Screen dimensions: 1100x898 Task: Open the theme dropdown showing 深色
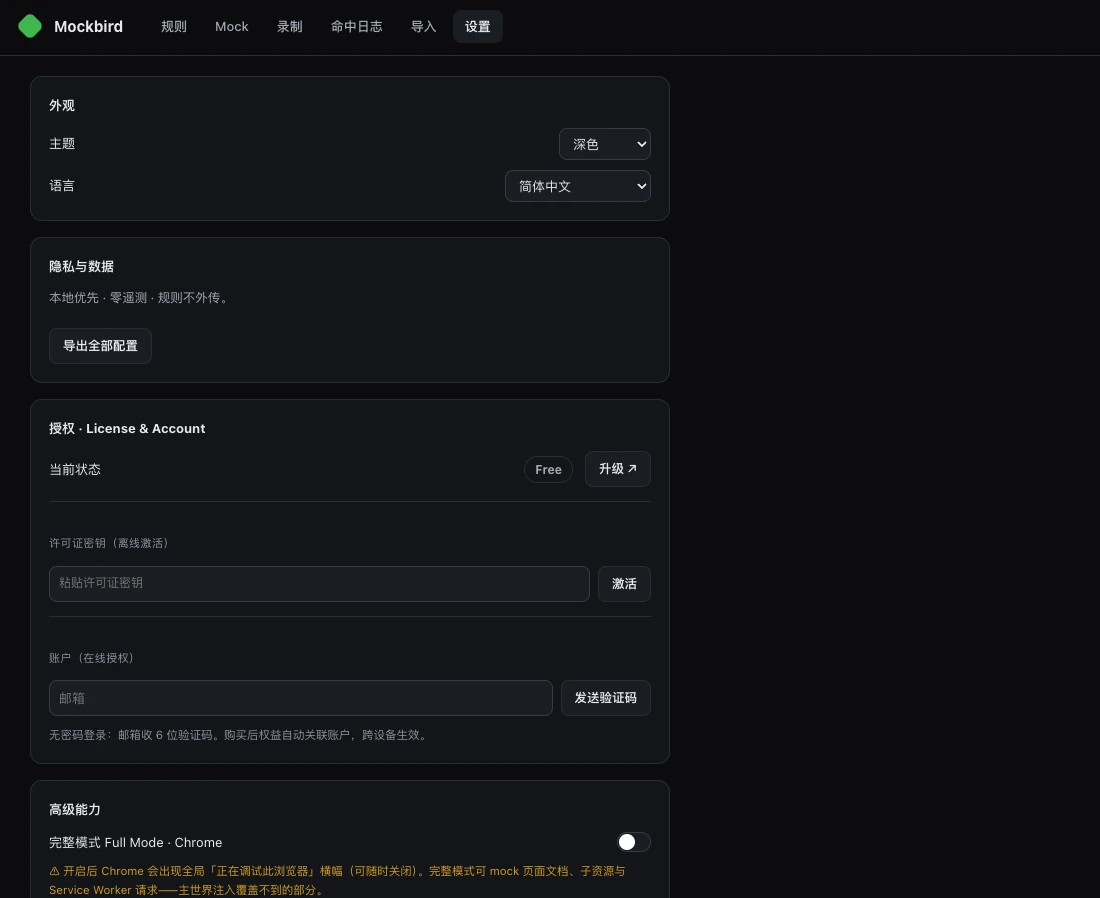(605, 145)
